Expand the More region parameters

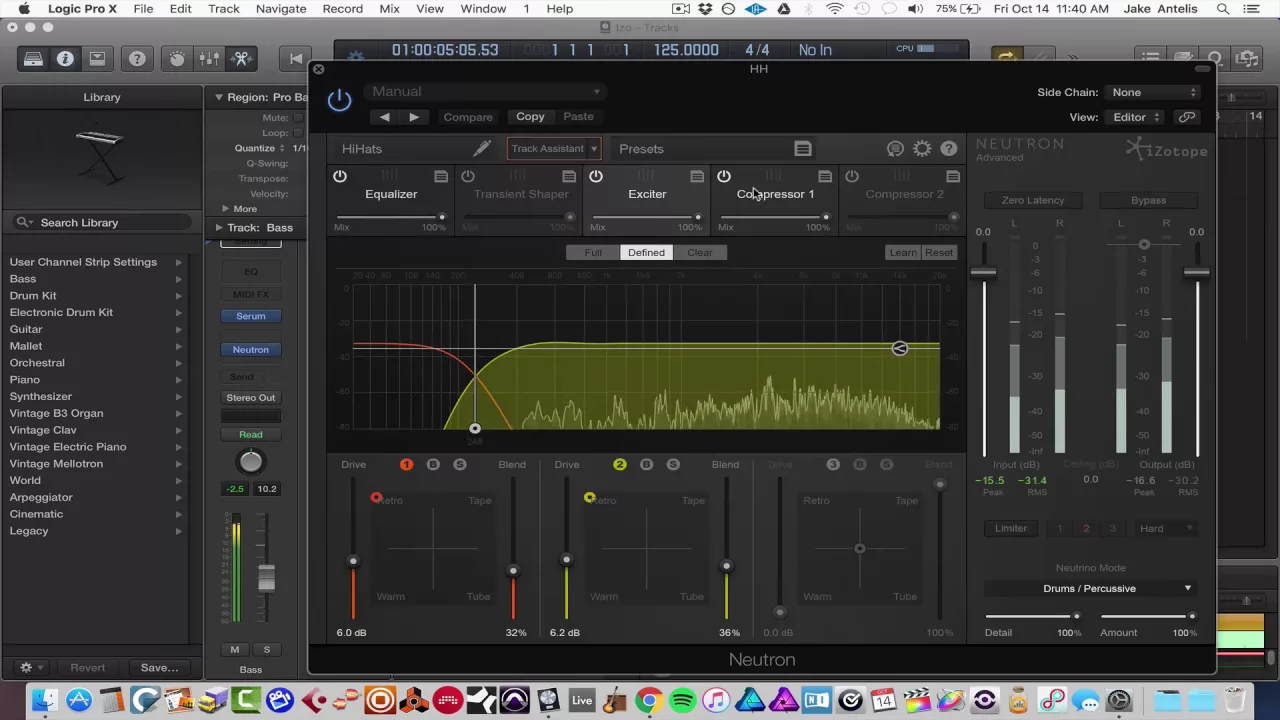tap(226, 209)
